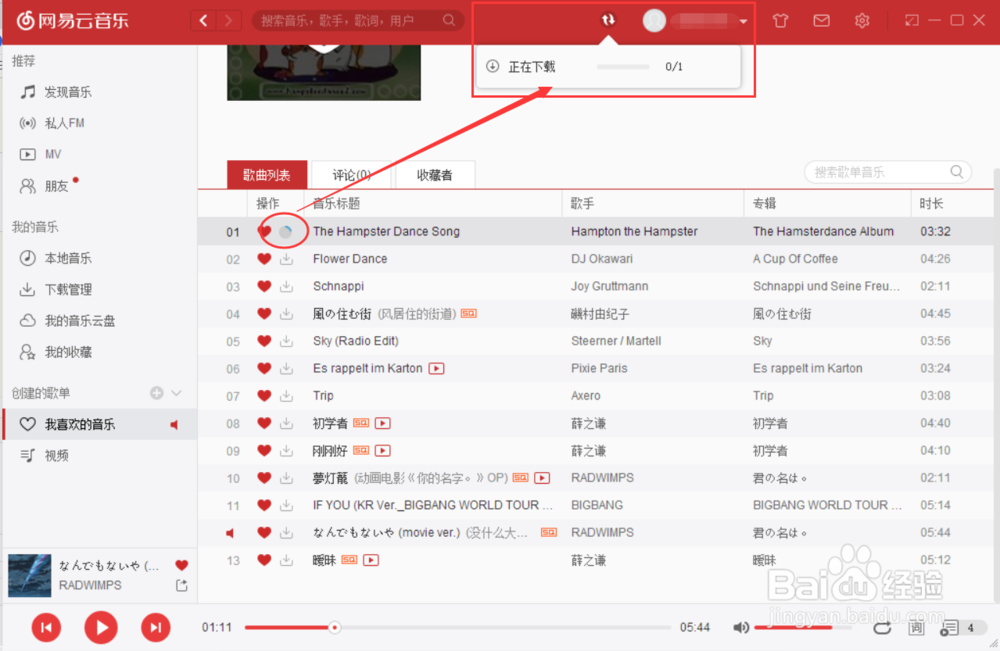1000x651 pixels.
Task: Click the search magnifier in top bar
Action: (x=449, y=20)
